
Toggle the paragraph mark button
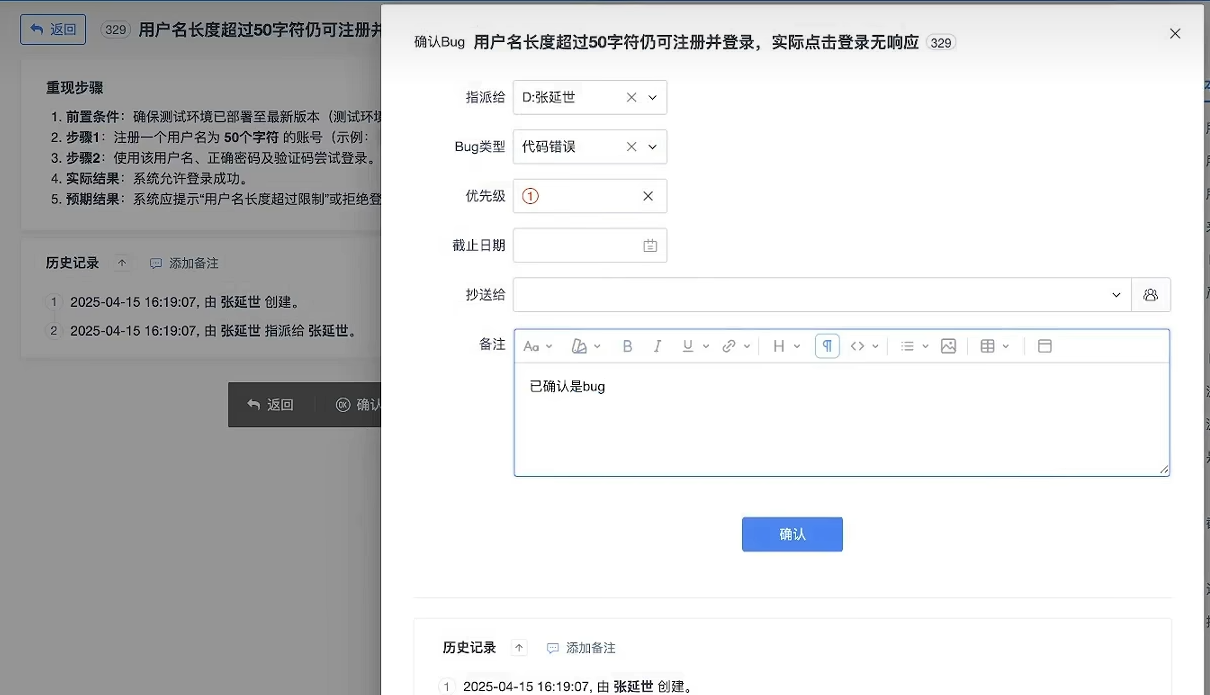click(x=827, y=346)
